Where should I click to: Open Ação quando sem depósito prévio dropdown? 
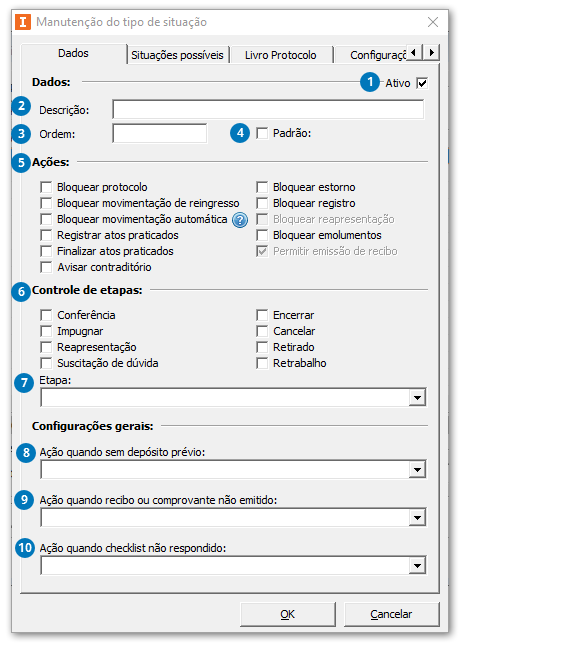point(417,470)
